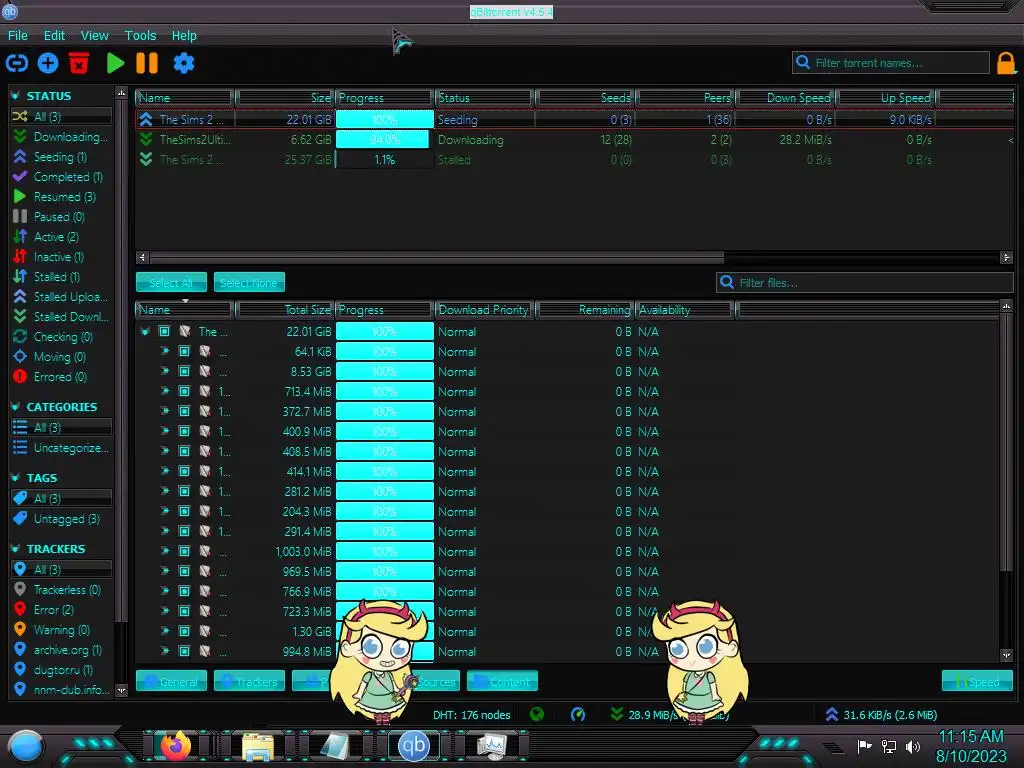
Task: Switch to the Content tab
Action: coord(502,681)
